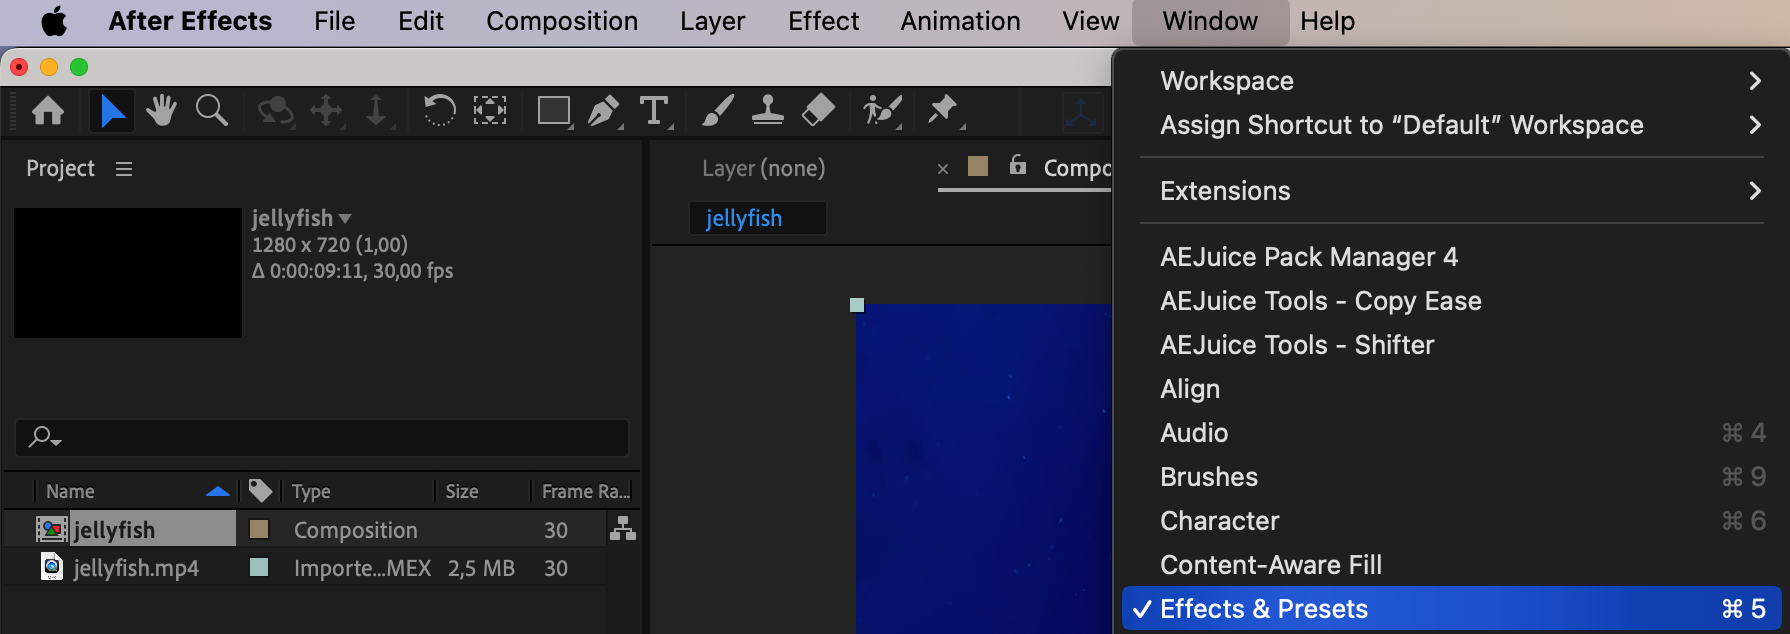Click the 3D axis mode icon
Viewport: 1790px width, 634px height.
click(x=1081, y=112)
